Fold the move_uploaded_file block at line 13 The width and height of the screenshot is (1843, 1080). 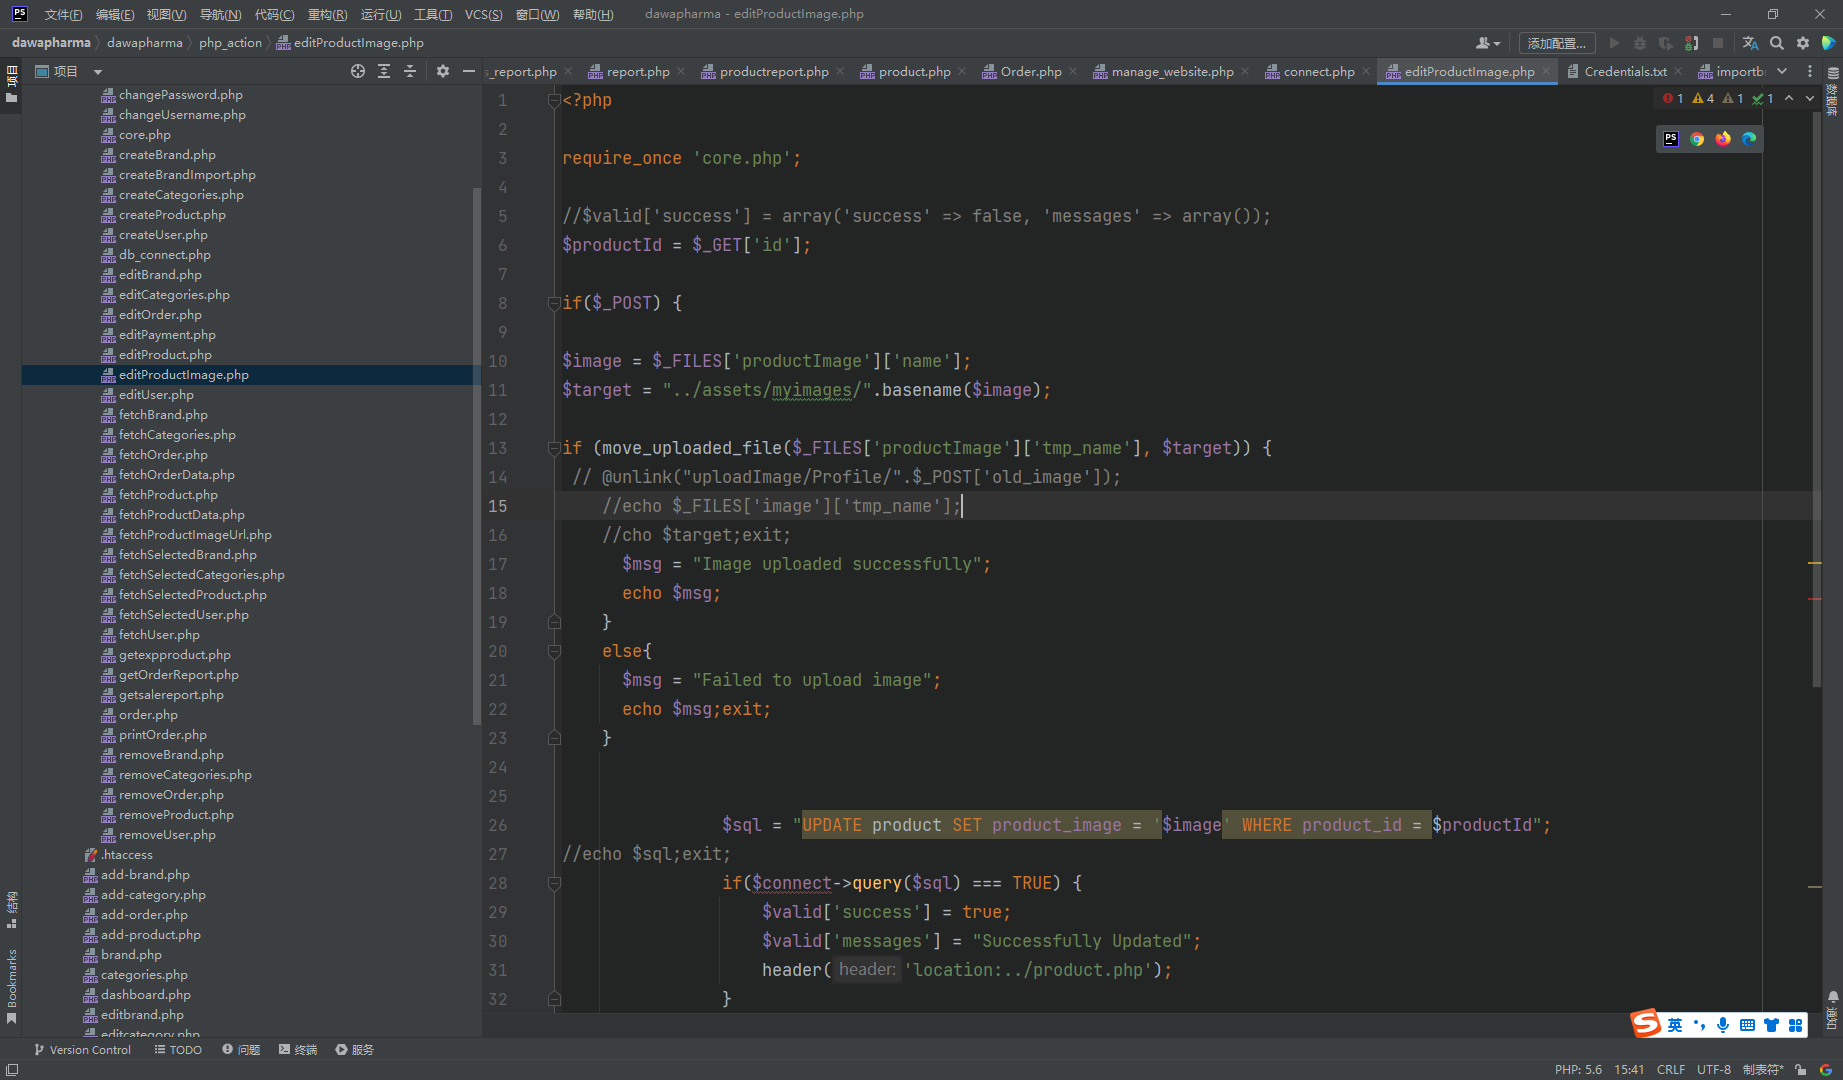coord(554,448)
